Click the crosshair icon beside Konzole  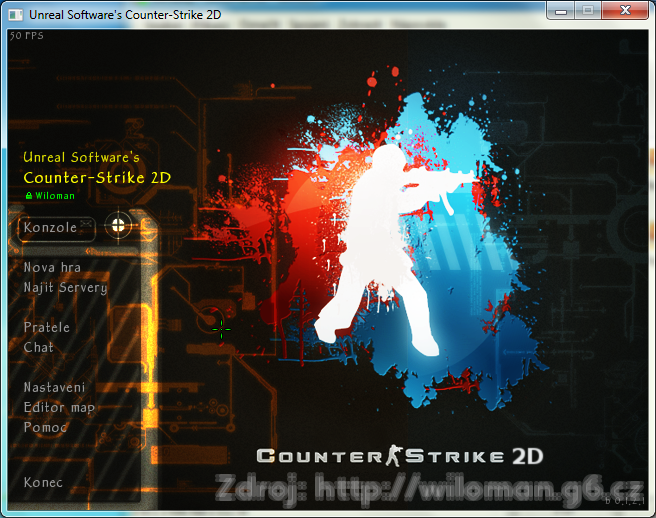pyautogui.click(x=118, y=226)
